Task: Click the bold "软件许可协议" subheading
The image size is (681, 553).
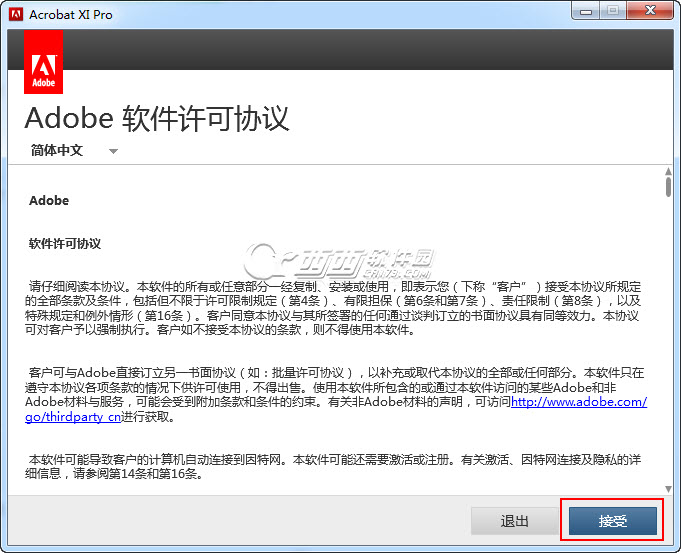Action: (65, 243)
